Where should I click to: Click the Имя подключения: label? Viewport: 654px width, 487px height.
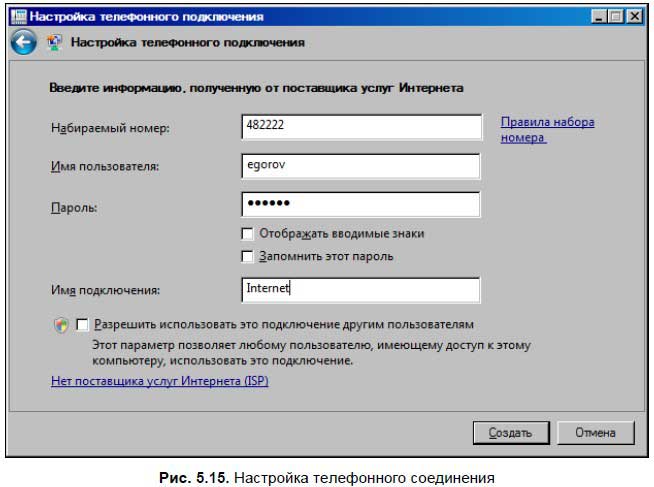click(106, 290)
